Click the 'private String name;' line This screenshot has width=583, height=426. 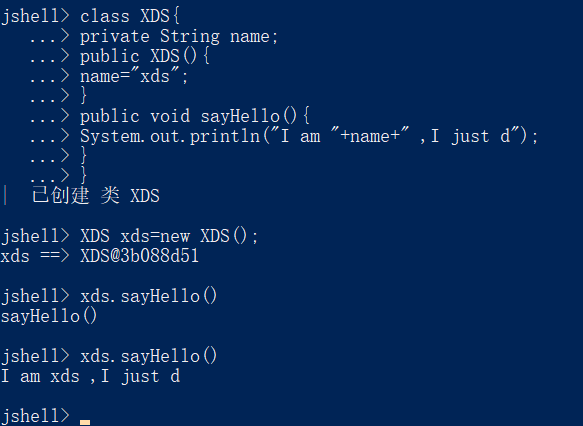pyautogui.click(x=179, y=36)
